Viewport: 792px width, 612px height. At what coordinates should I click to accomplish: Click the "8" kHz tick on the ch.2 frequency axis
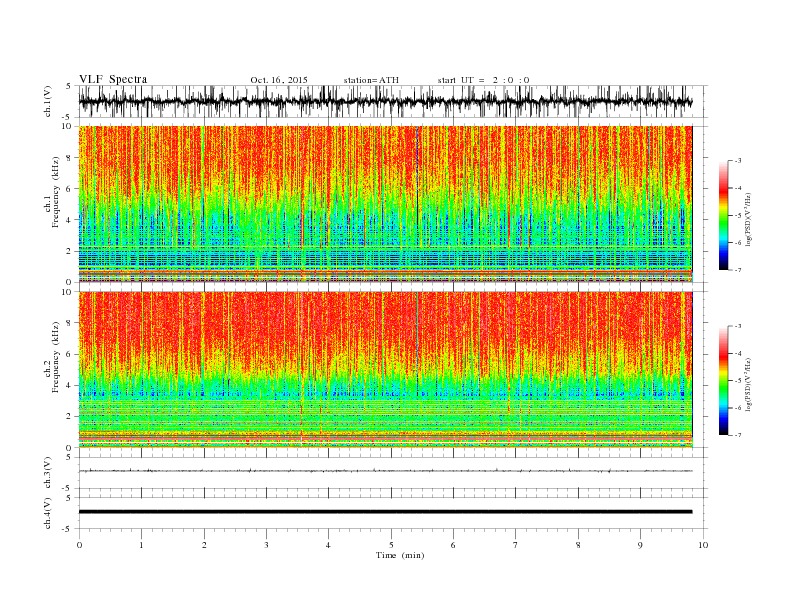(x=70, y=323)
